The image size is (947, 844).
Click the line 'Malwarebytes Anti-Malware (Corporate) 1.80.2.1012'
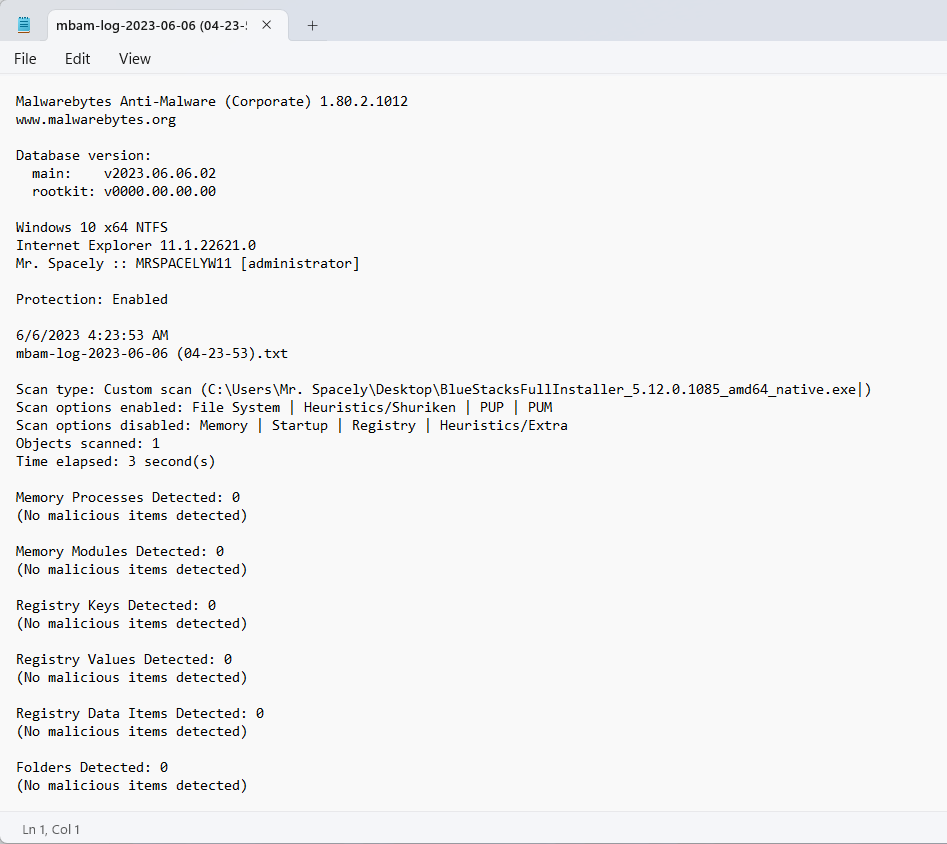click(x=212, y=101)
